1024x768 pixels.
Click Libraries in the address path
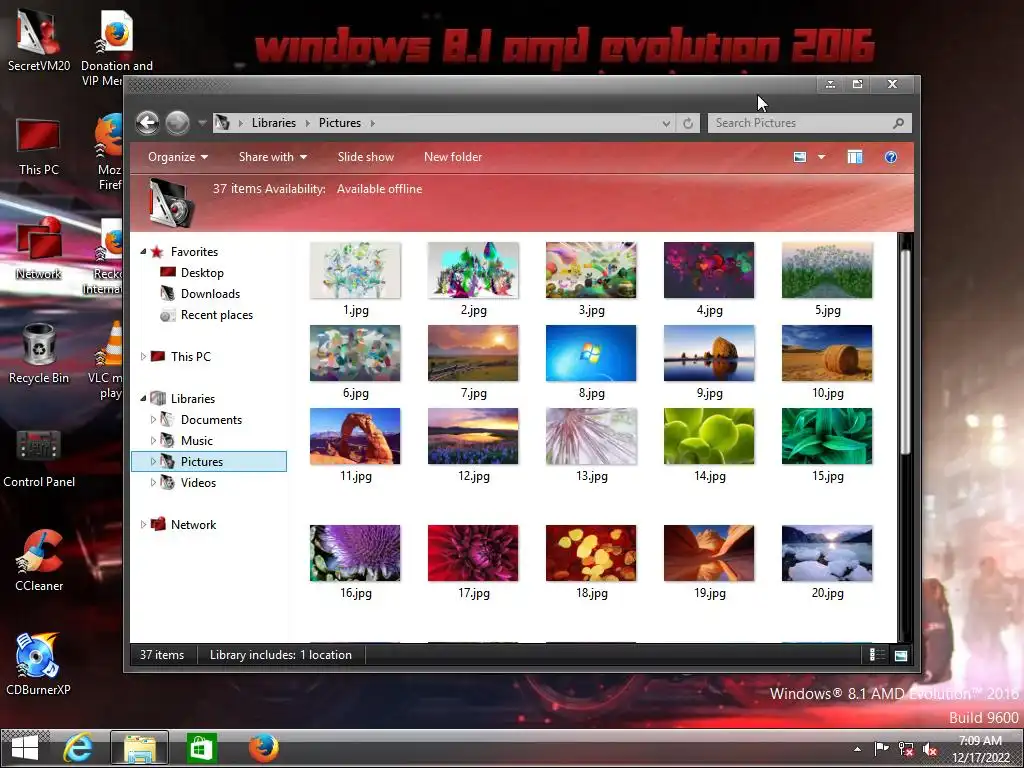[274, 123]
